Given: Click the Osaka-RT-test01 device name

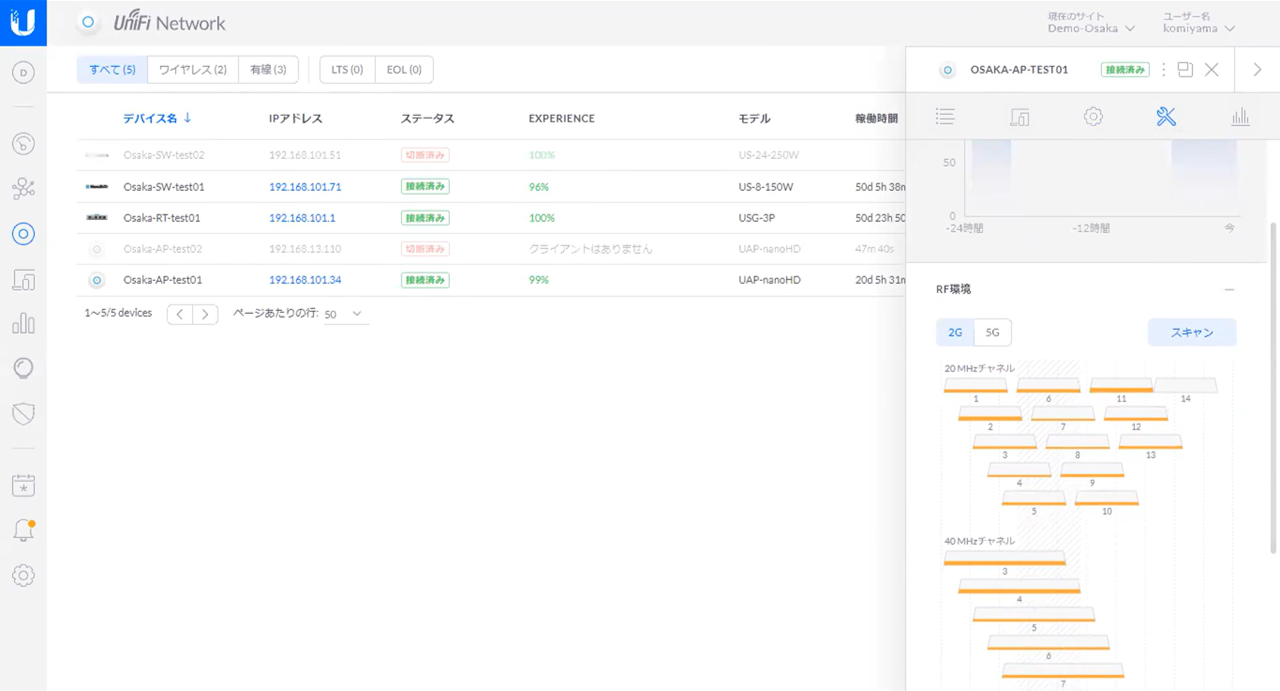Looking at the screenshot, I should tap(162, 218).
